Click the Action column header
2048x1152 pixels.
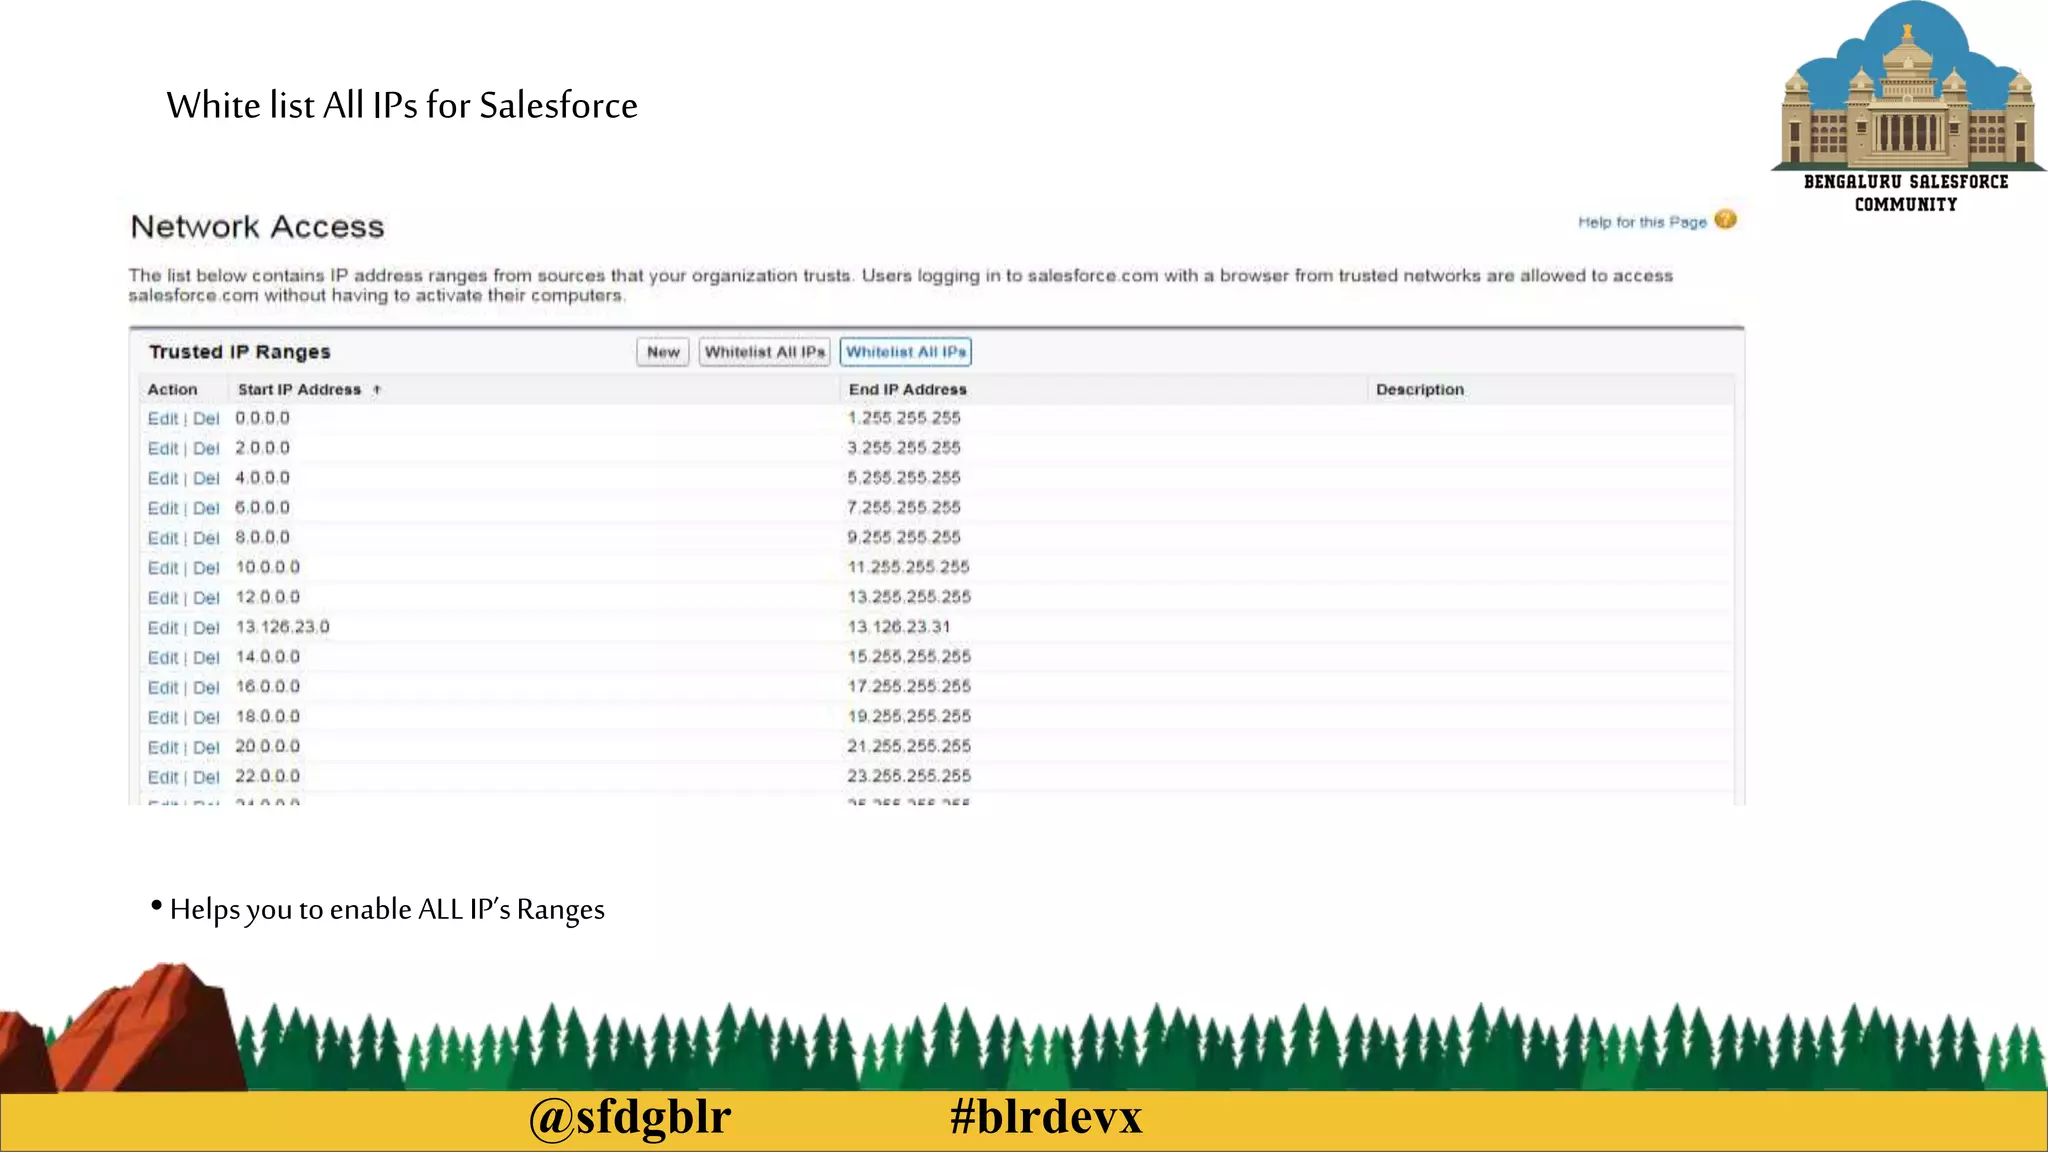click(x=172, y=390)
